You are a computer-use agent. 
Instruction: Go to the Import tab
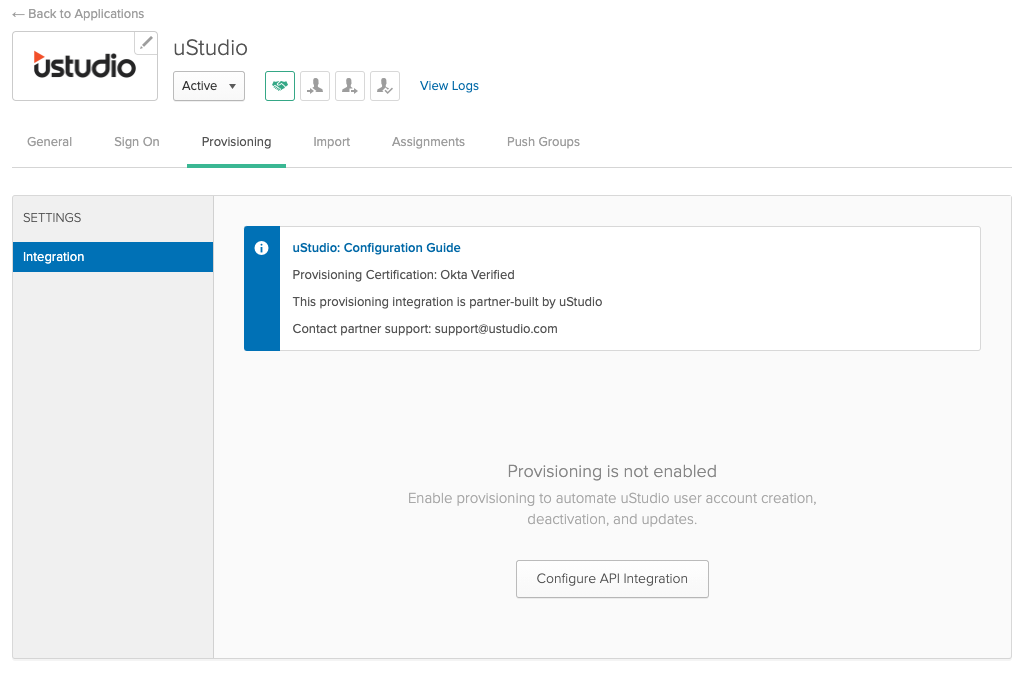(x=332, y=142)
